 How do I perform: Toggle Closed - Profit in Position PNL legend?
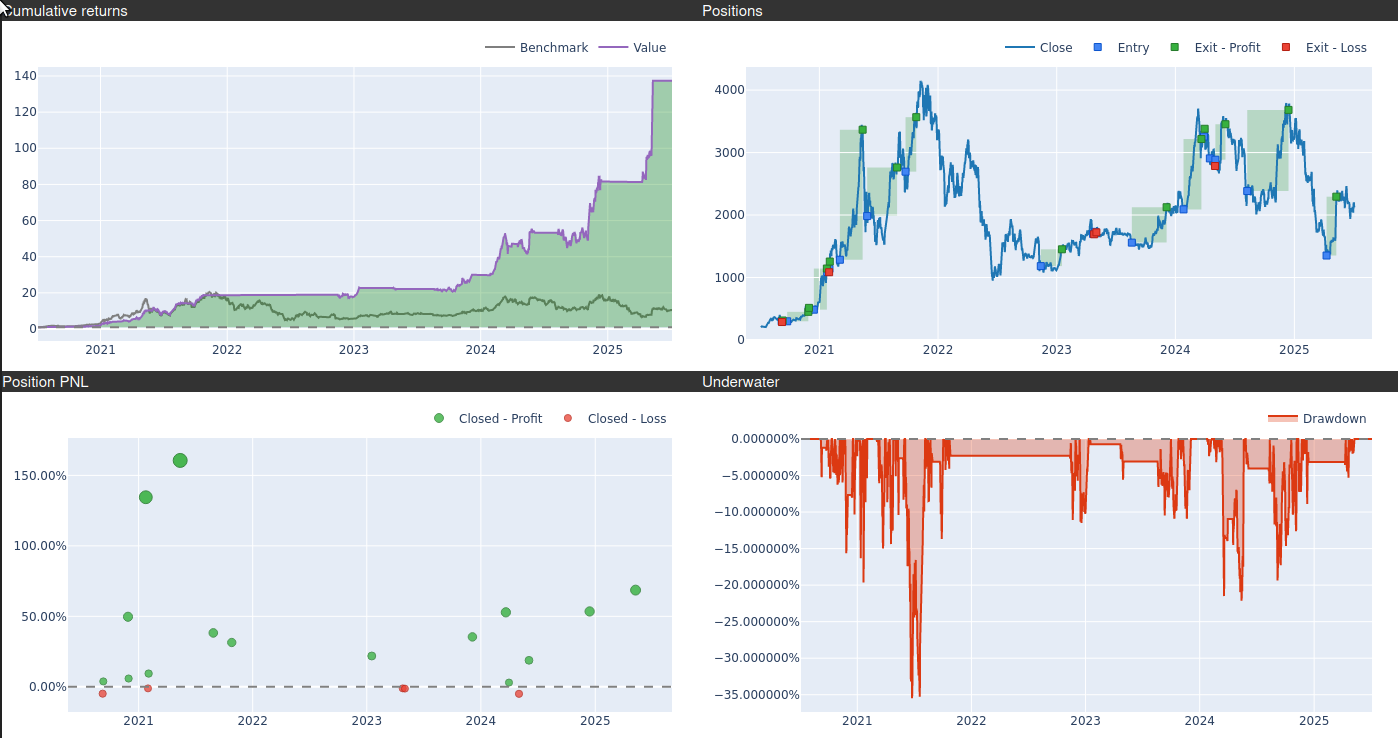(x=499, y=419)
